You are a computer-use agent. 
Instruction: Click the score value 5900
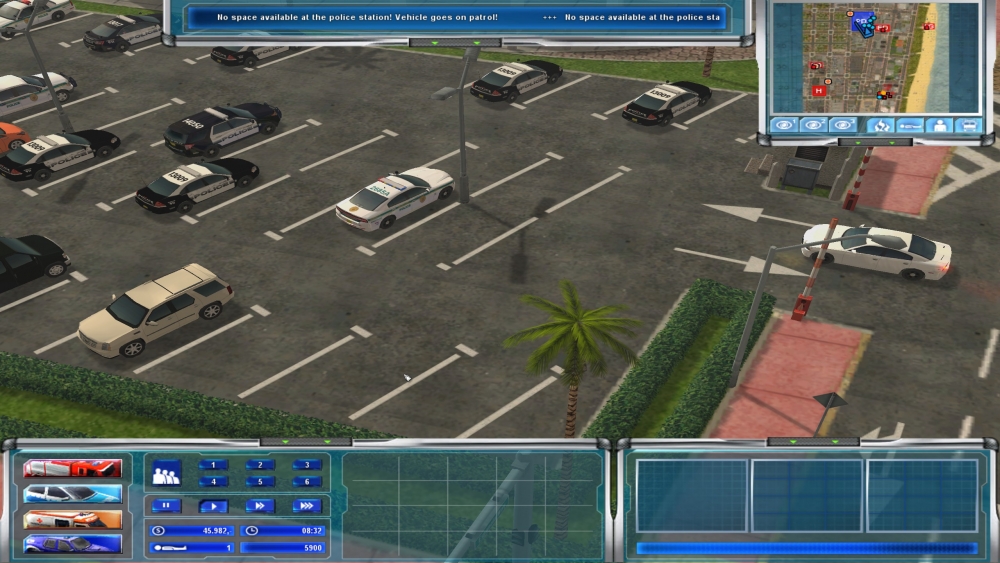283,548
